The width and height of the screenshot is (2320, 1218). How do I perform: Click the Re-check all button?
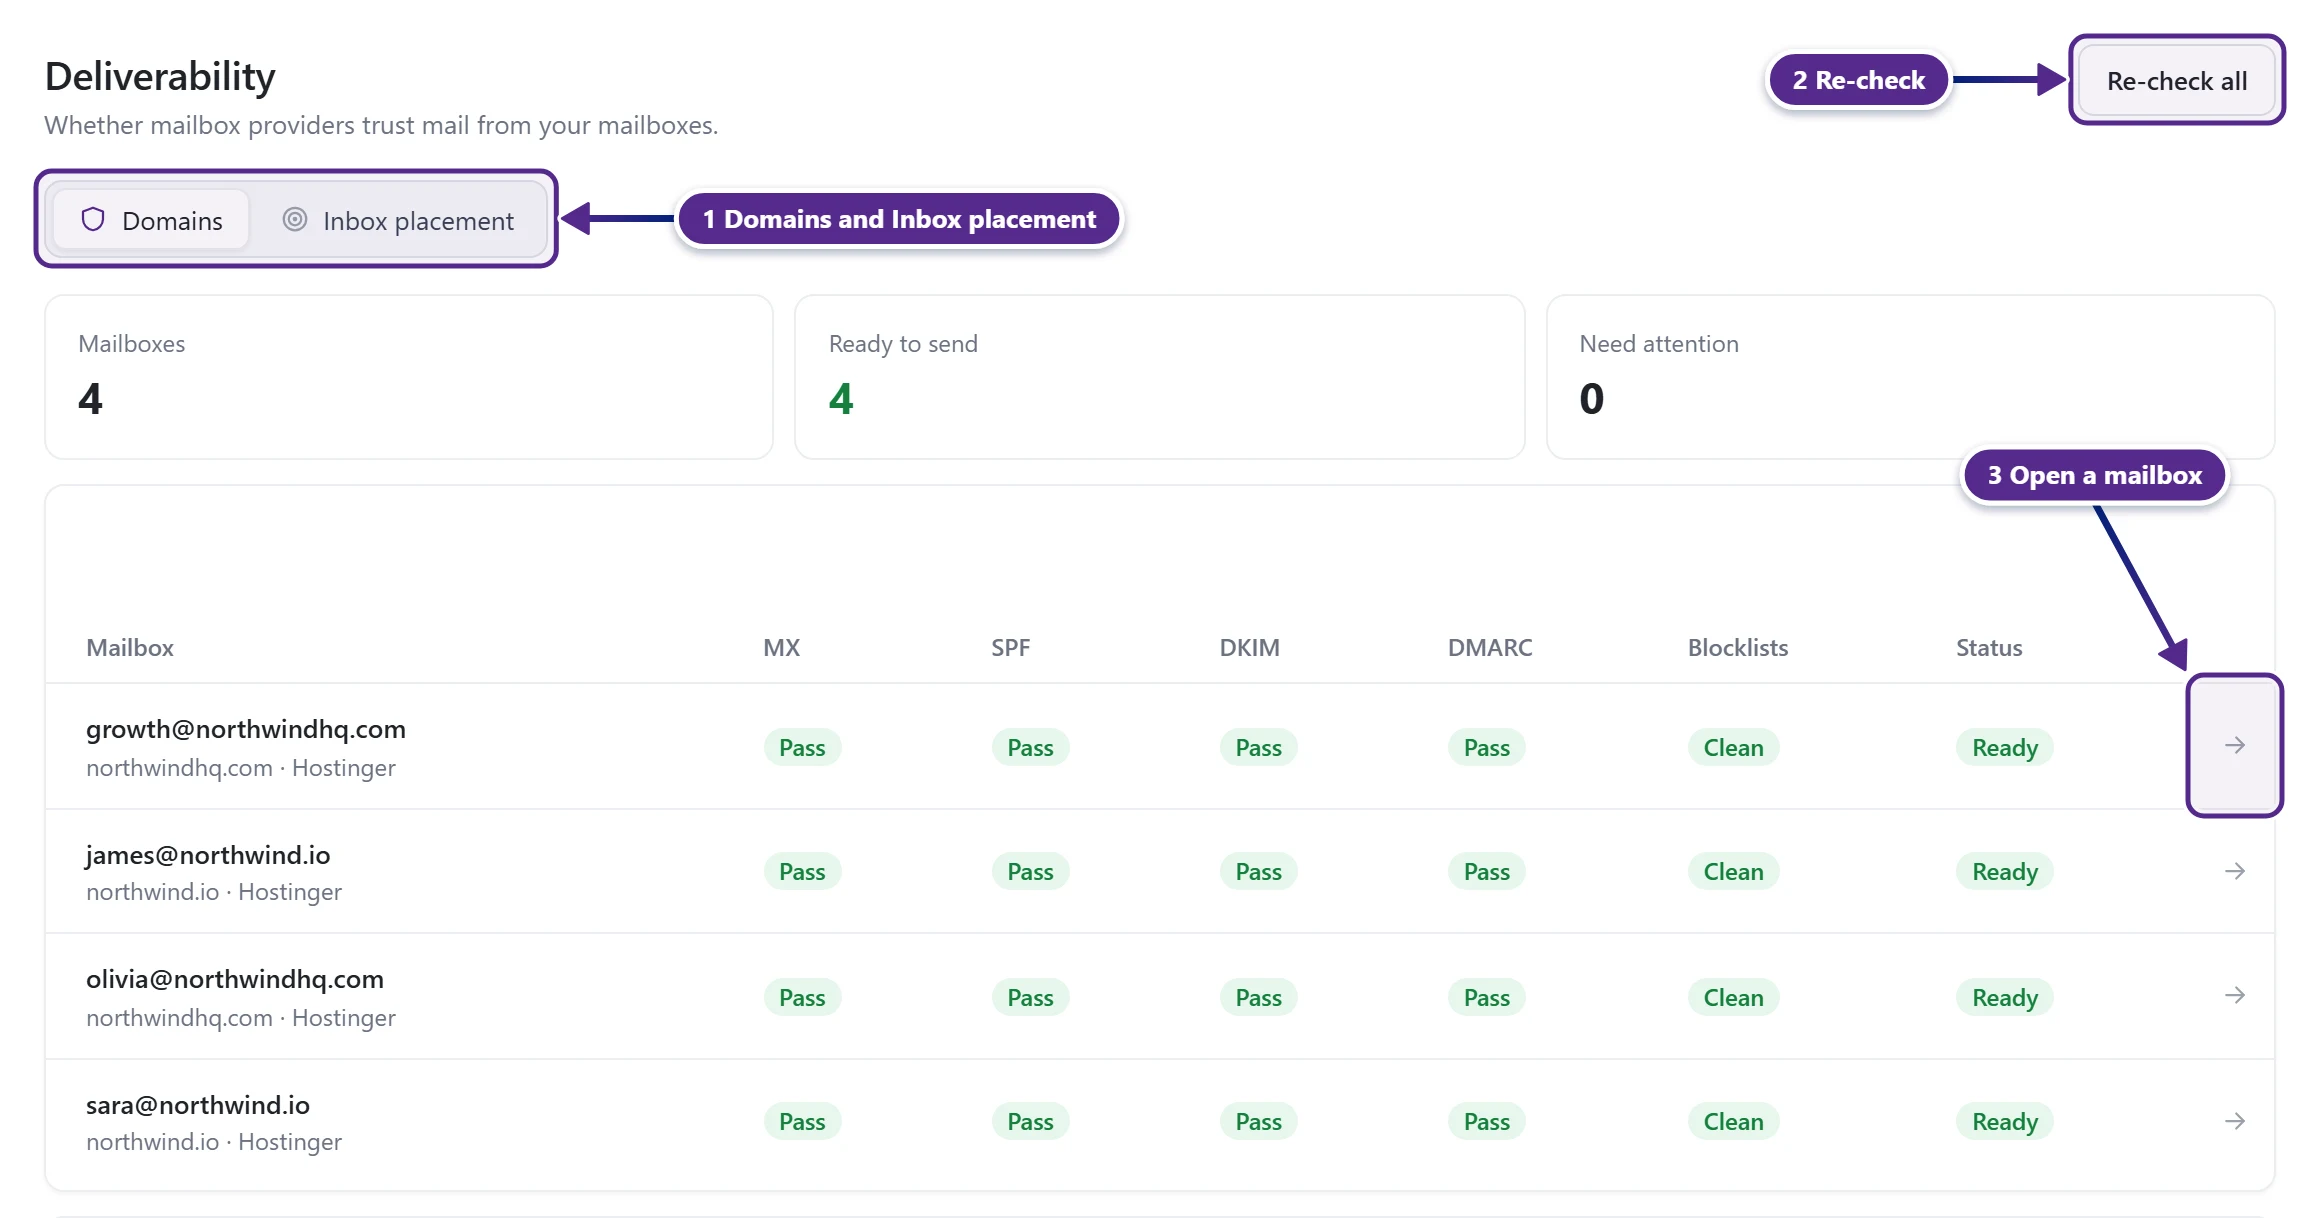[x=2177, y=81]
